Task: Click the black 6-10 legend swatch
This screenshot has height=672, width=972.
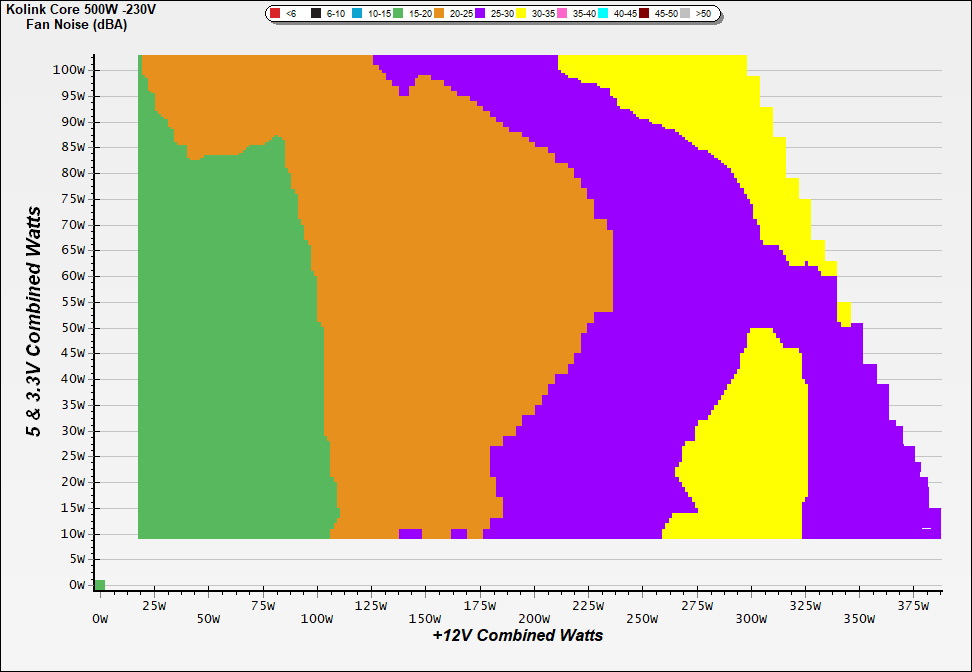Action: 316,14
